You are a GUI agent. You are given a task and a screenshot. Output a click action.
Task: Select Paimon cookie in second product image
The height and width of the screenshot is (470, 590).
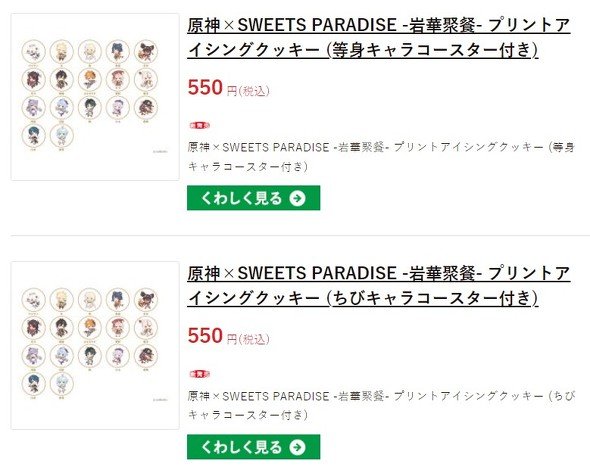33,300
